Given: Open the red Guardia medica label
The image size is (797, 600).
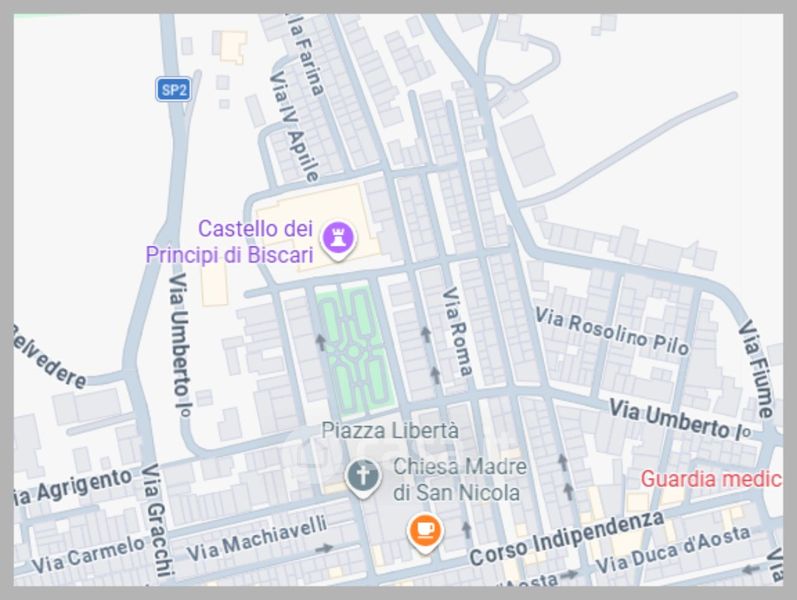Looking at the screenshot, I should pyautogui.click(x=711, y=479).
